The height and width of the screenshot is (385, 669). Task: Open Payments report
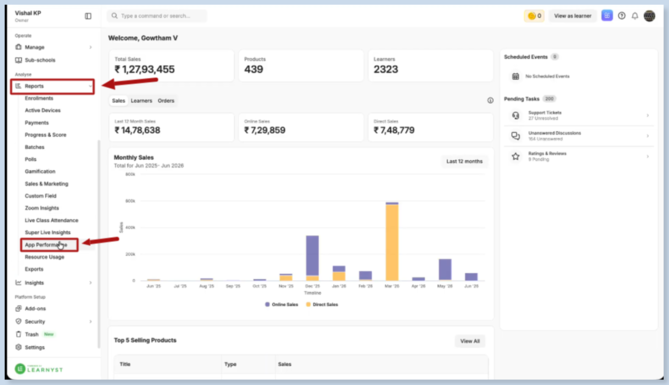click(37, 122)
